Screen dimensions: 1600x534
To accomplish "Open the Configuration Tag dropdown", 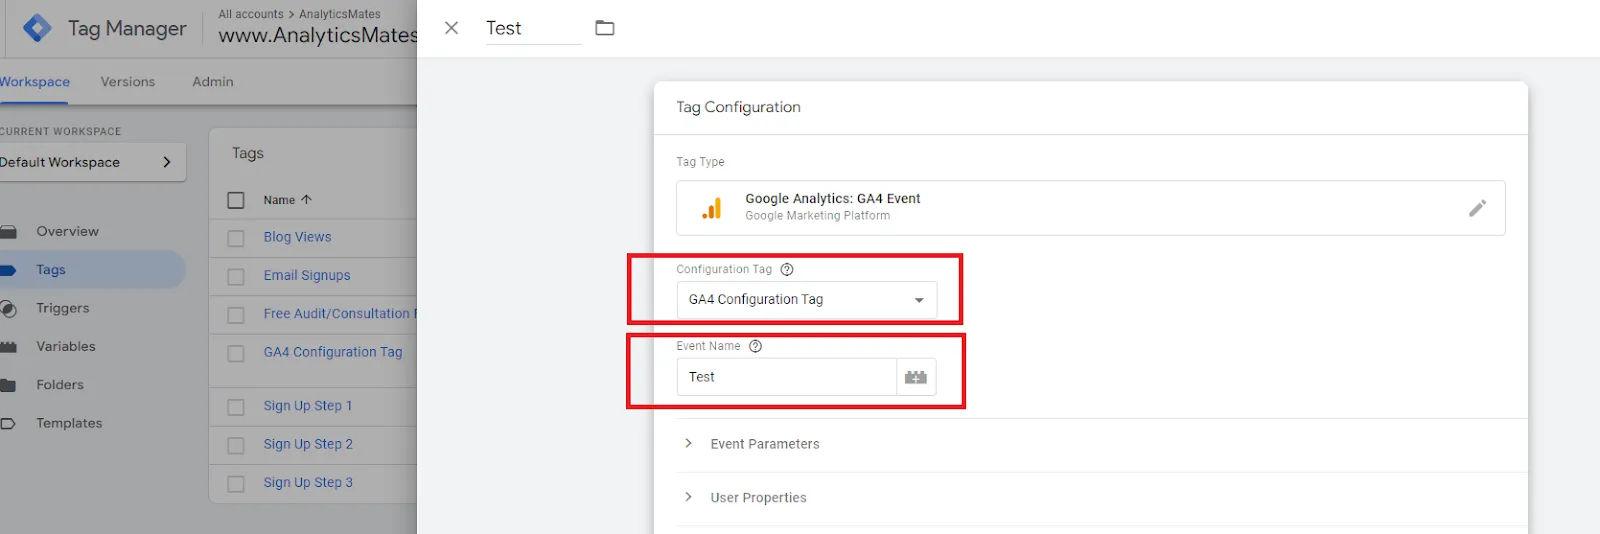I will pyautogui.click(x=807, y=300).
